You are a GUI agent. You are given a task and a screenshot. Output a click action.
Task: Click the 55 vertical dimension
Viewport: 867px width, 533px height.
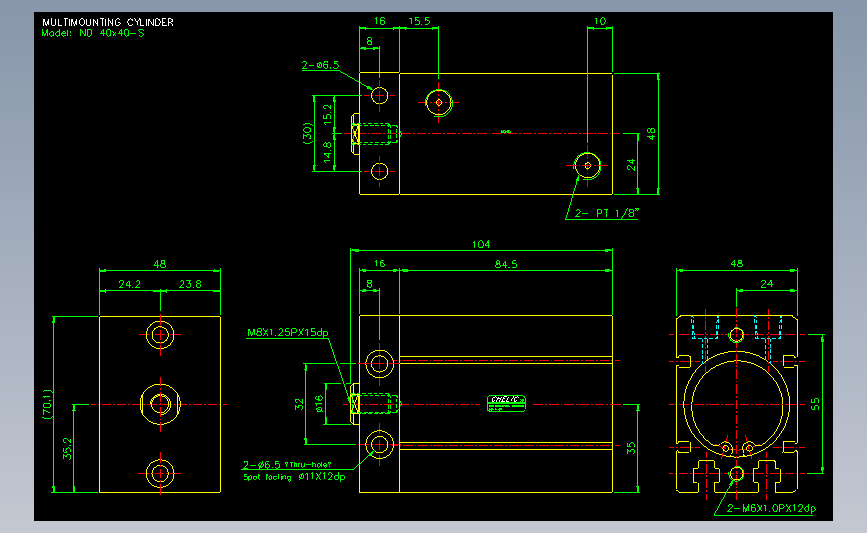pyautogui.click(x=815, y=404)
